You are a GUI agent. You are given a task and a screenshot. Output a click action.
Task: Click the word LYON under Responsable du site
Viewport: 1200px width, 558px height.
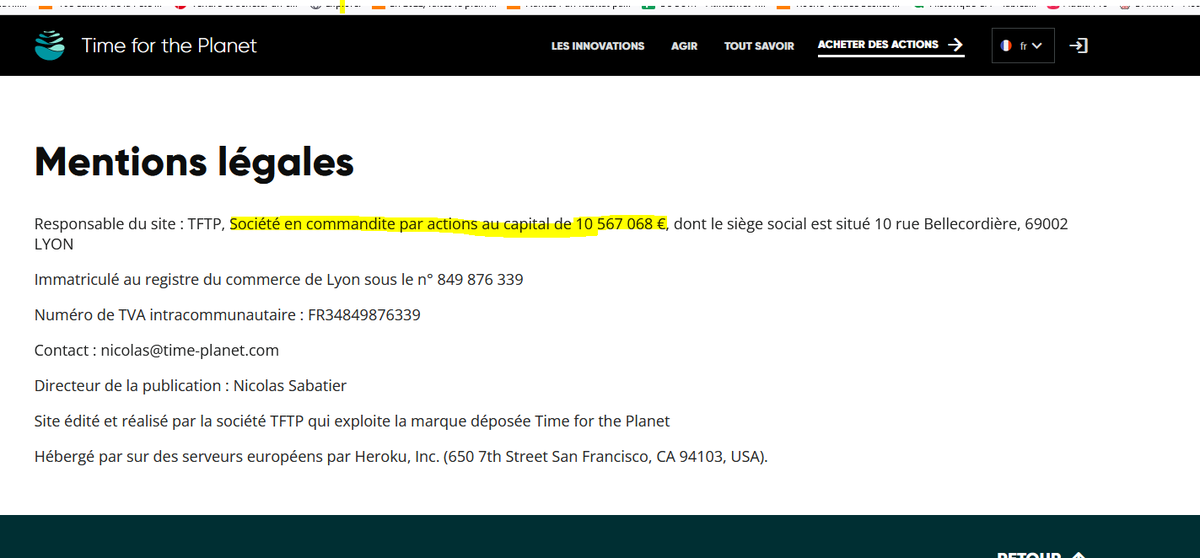click(54, 243)
